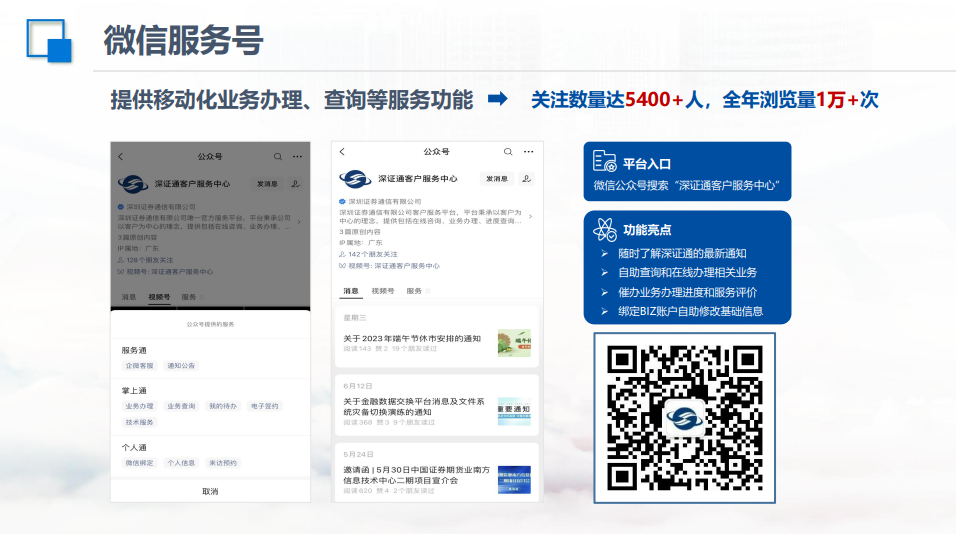This screenshot has width=956, height=534.
Task: Choose the 微信绑定 service chip
Action: [x=140, y=463]
